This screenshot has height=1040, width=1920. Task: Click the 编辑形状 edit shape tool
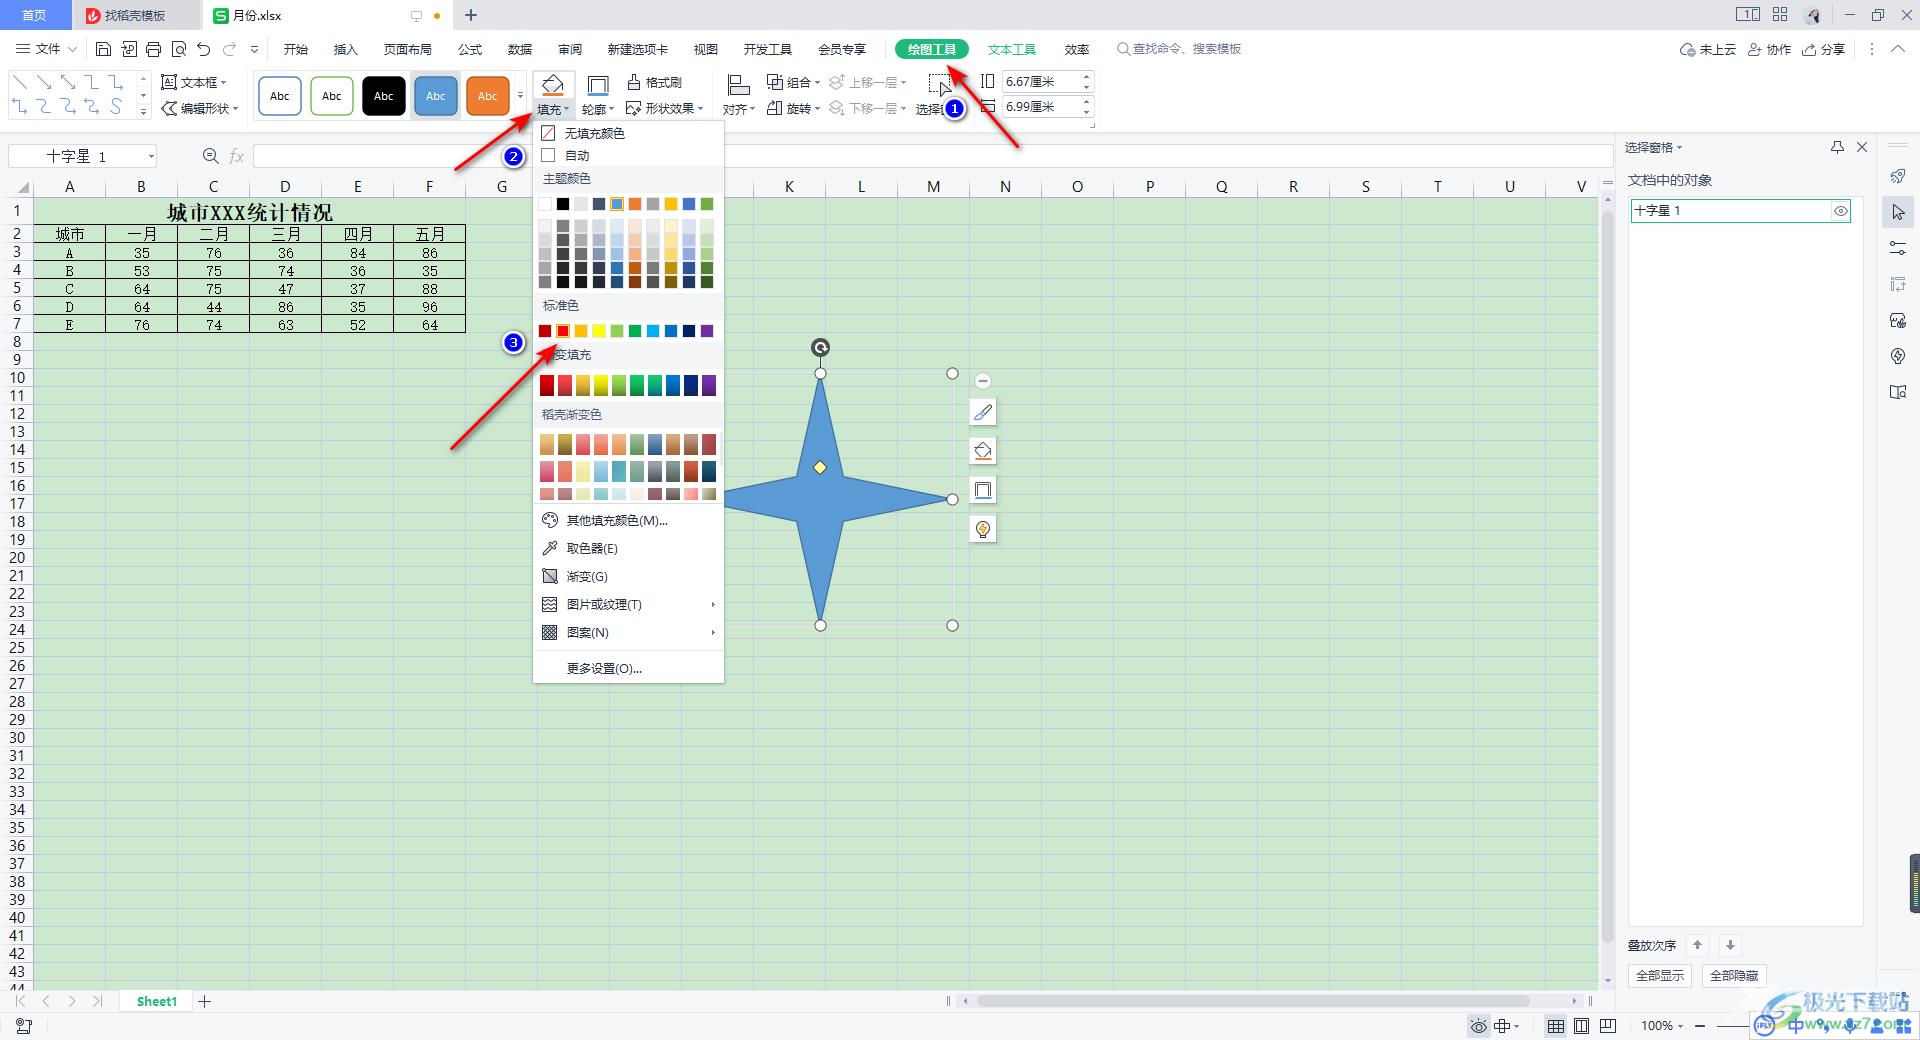200,108
